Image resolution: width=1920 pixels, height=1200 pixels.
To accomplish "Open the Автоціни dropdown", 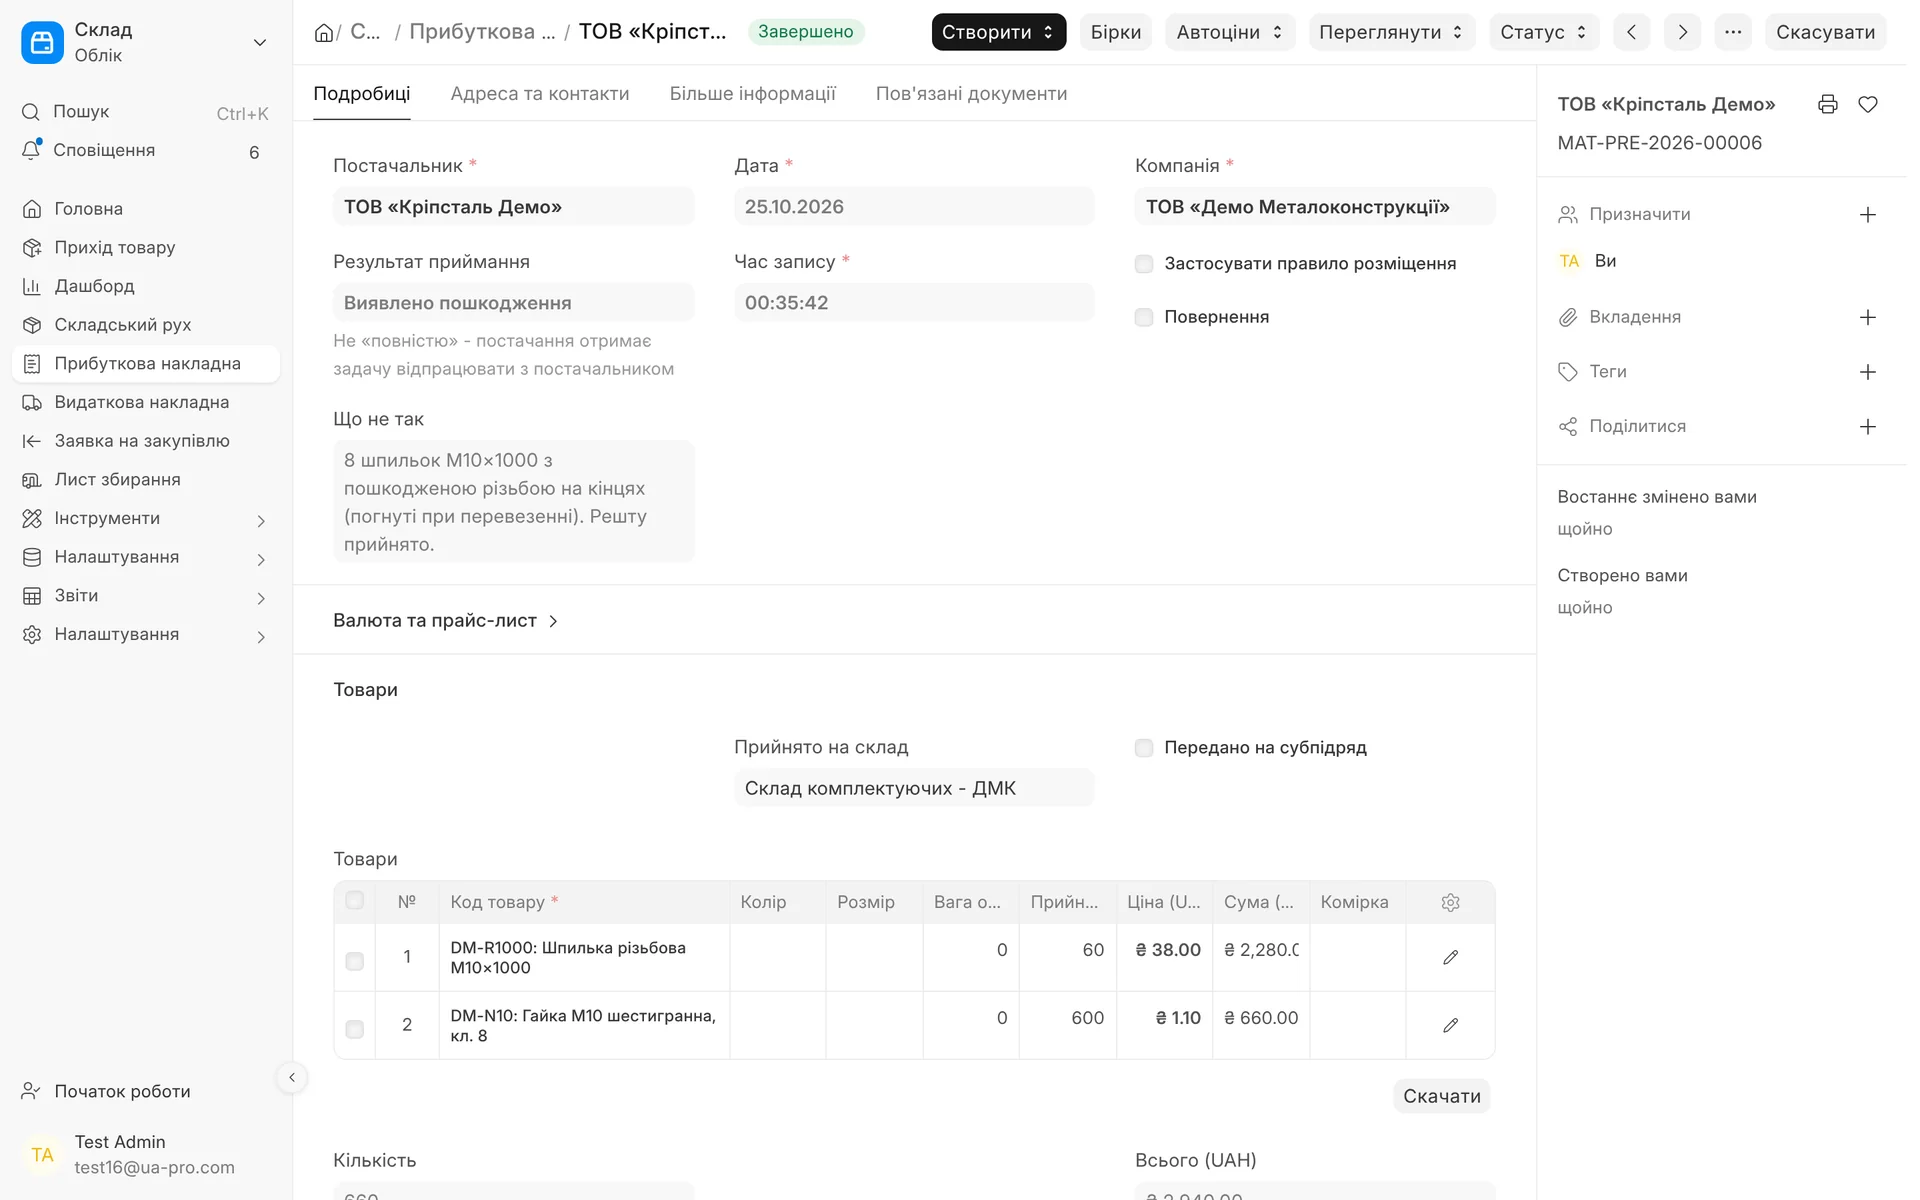I will click(1230, 32).
